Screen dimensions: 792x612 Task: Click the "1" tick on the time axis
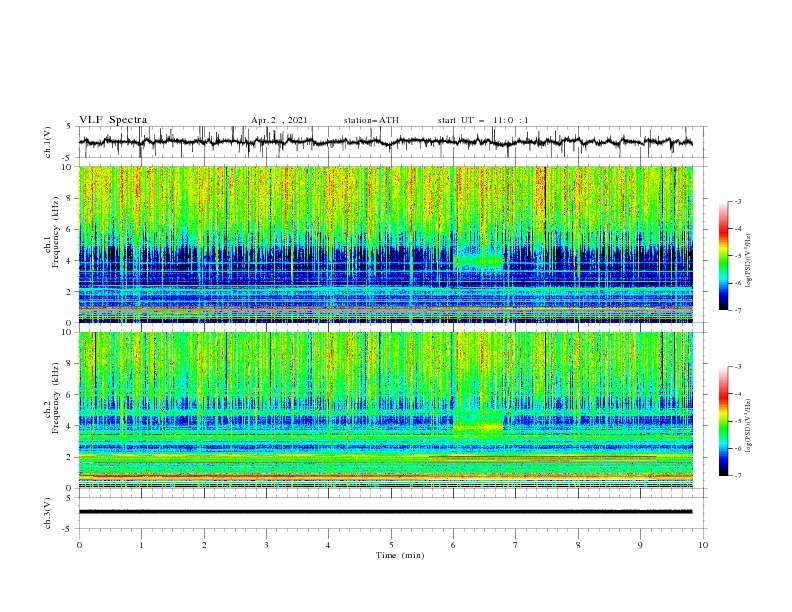pyautogui.click(x=141, y=545)
